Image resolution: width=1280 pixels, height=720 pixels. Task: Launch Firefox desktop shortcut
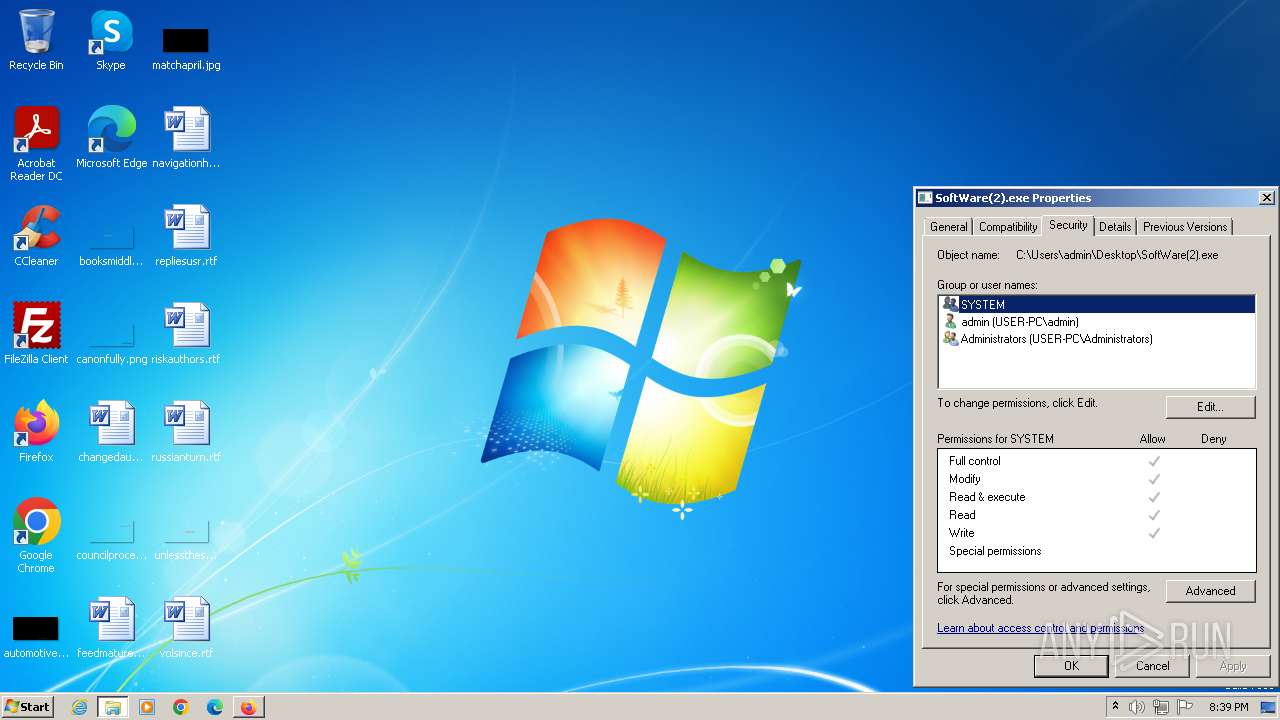pyautogui.click(x=36, y=431)
